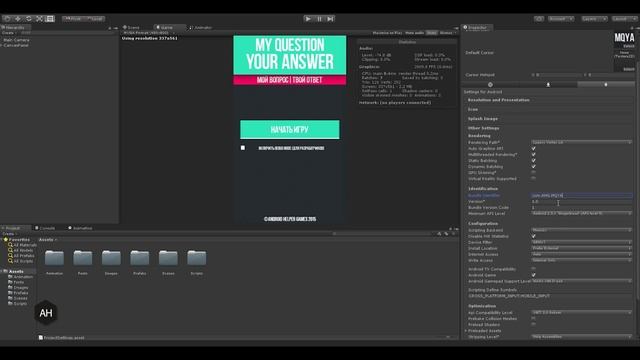Click the Version input field

[582, 202]
